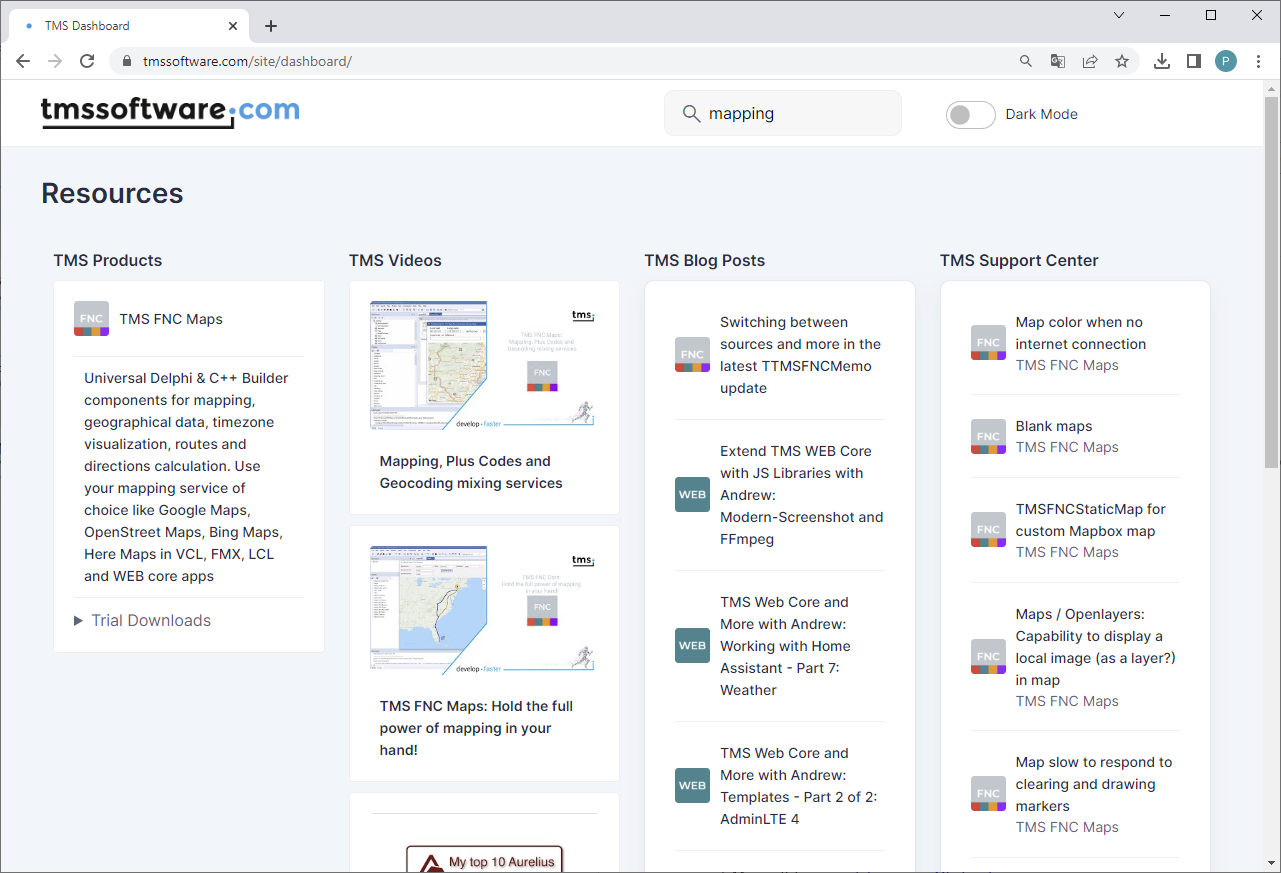
Task: Click the FNC icon beside TMS FNC Maps product
Action: [x=91, y=319]
